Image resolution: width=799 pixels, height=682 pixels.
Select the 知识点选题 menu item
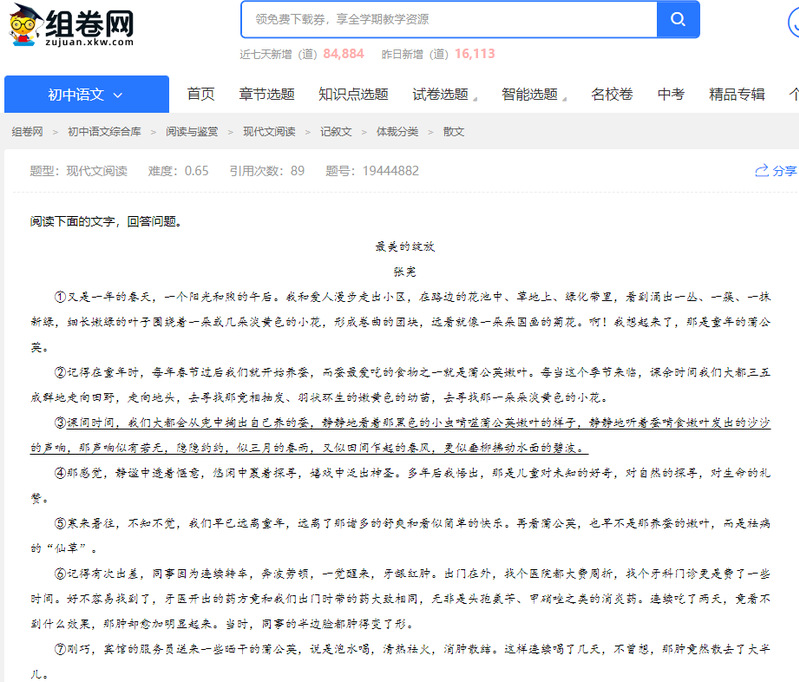point(353,95)
